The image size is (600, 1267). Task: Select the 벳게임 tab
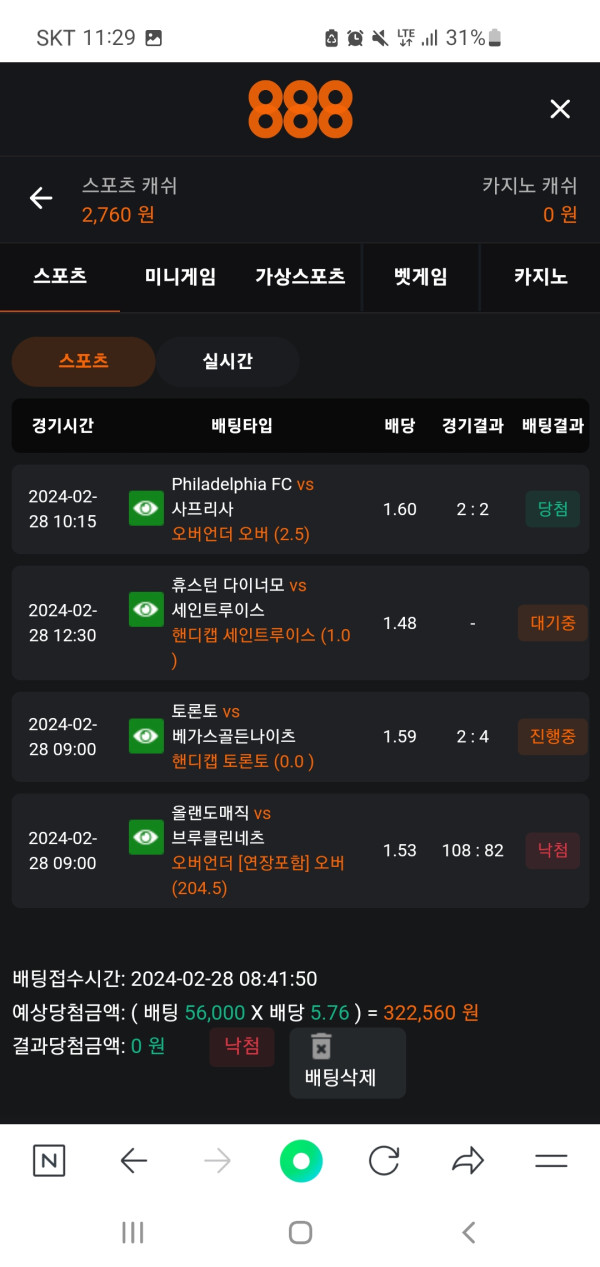[420, 277]
